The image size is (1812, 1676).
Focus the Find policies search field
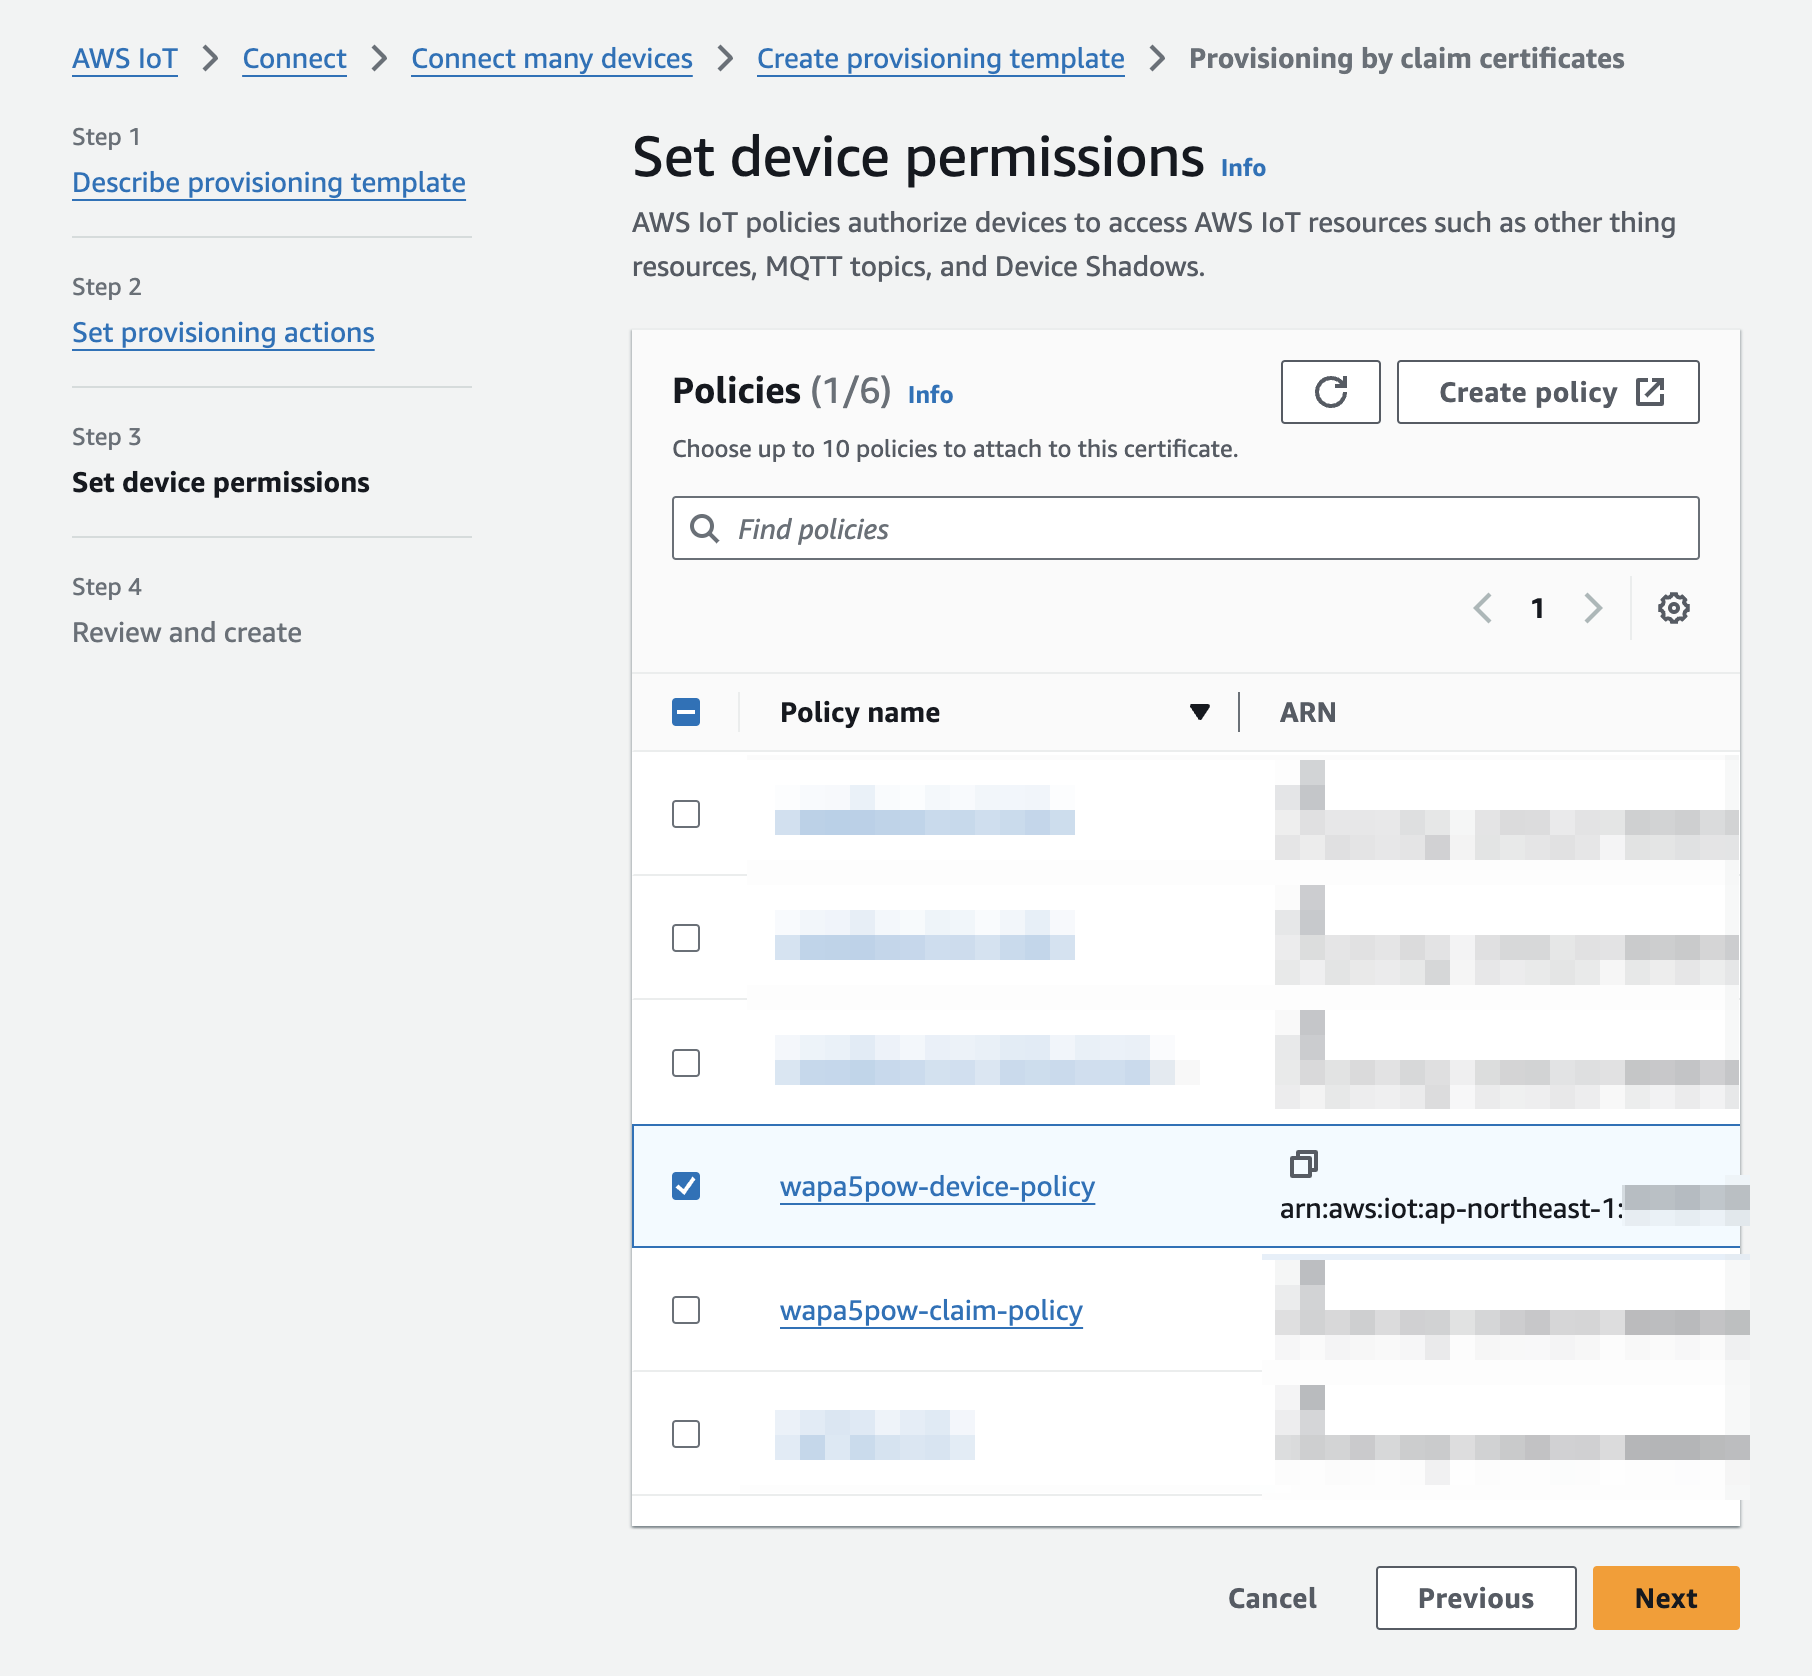click(x=1185, y=528)
